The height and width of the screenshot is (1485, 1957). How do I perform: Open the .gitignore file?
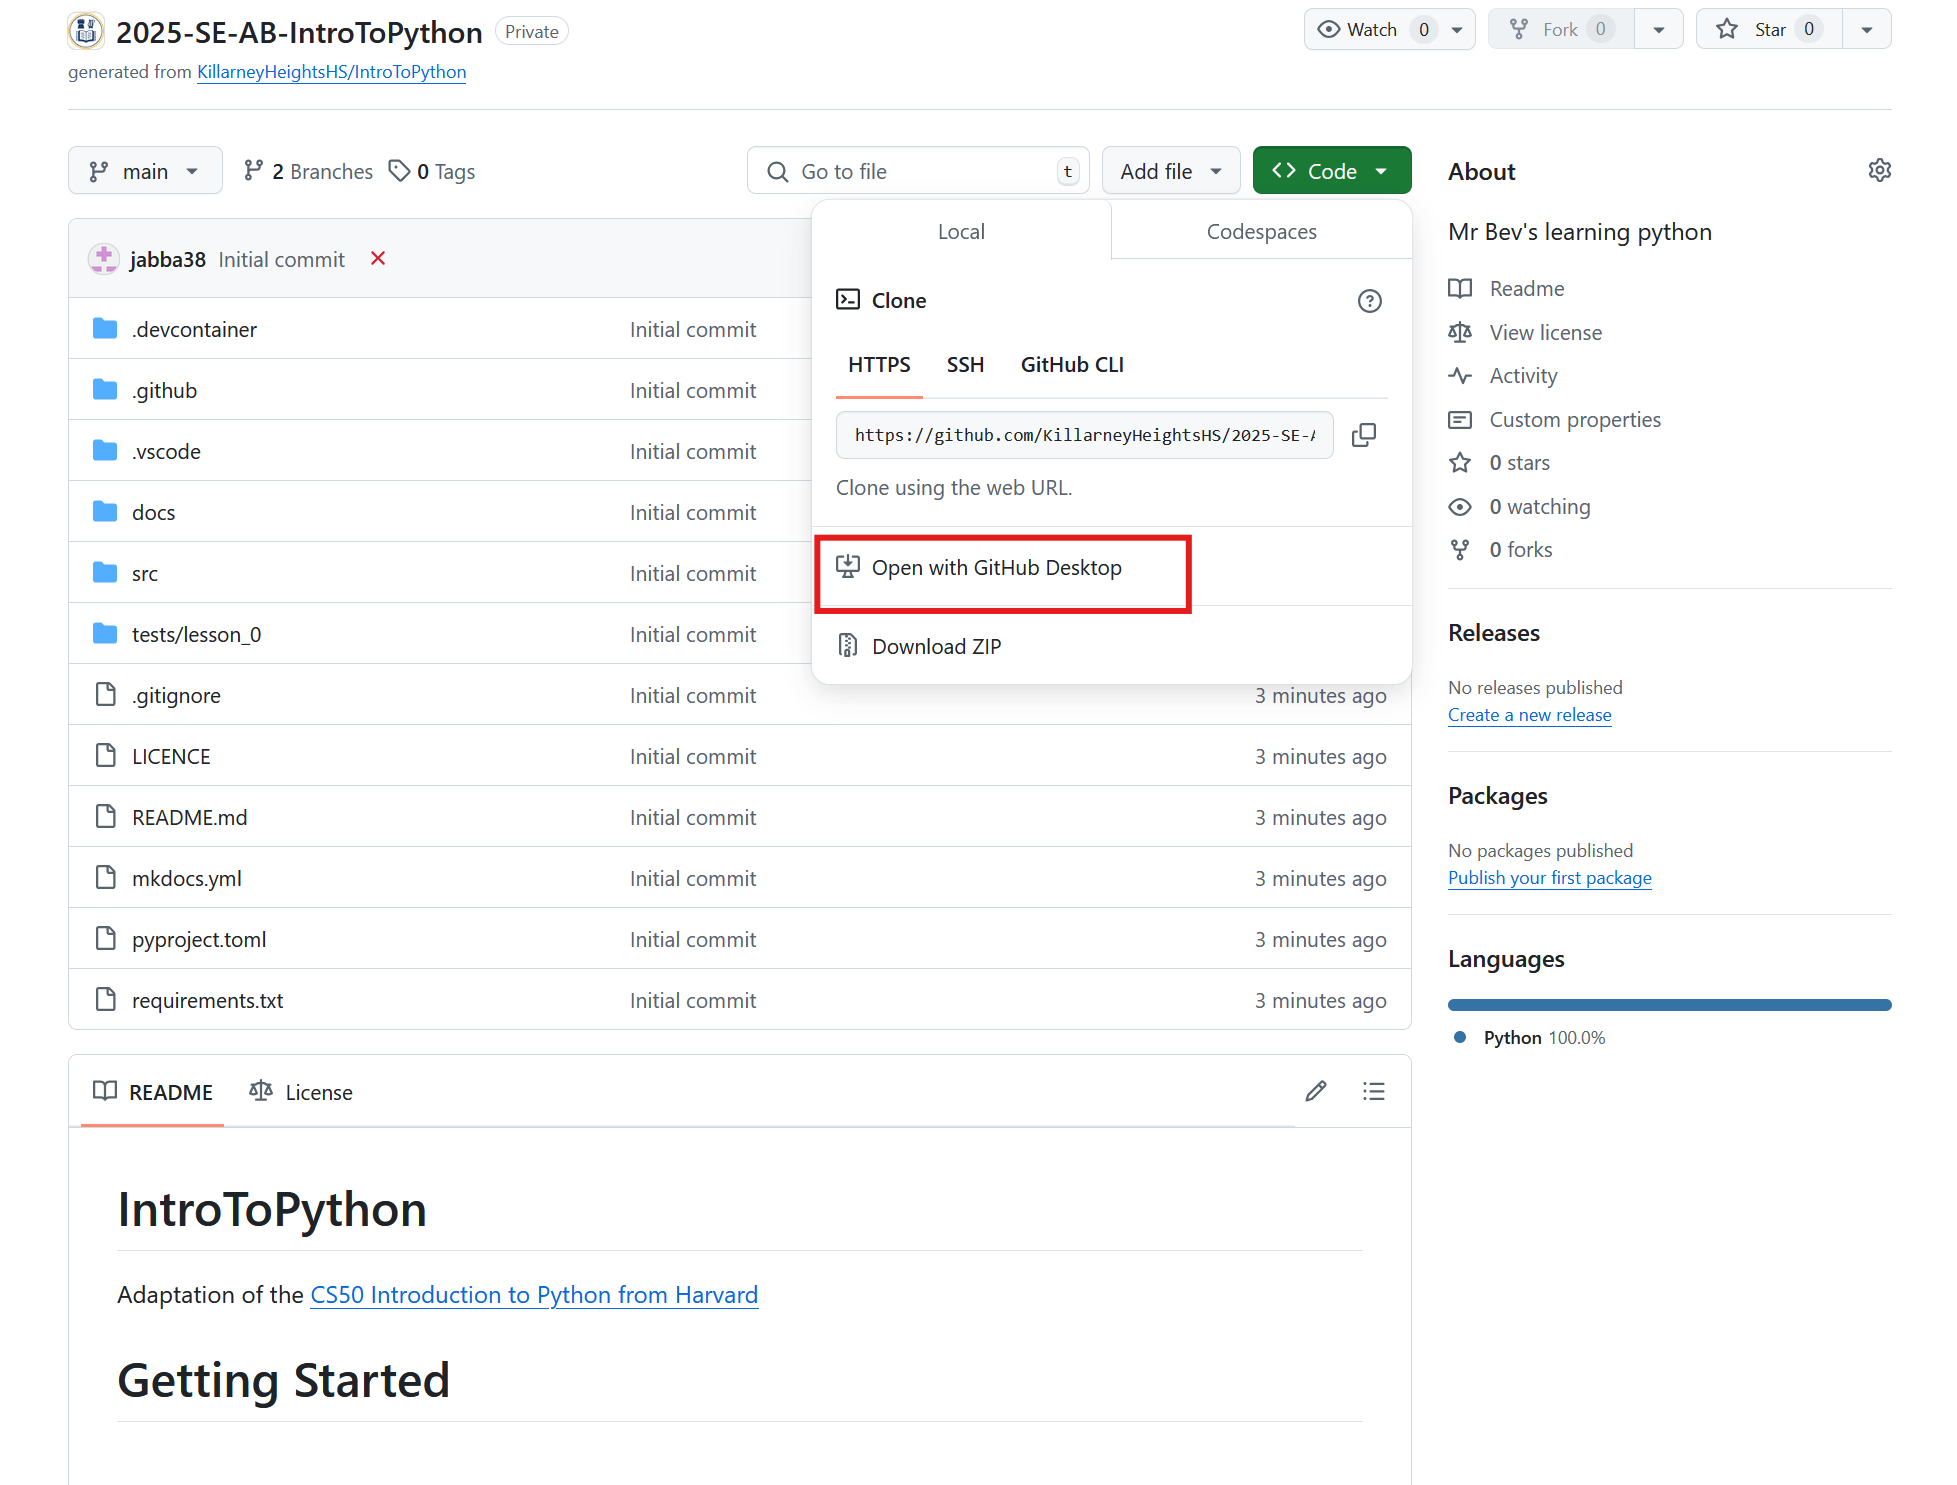coord(176,695)
